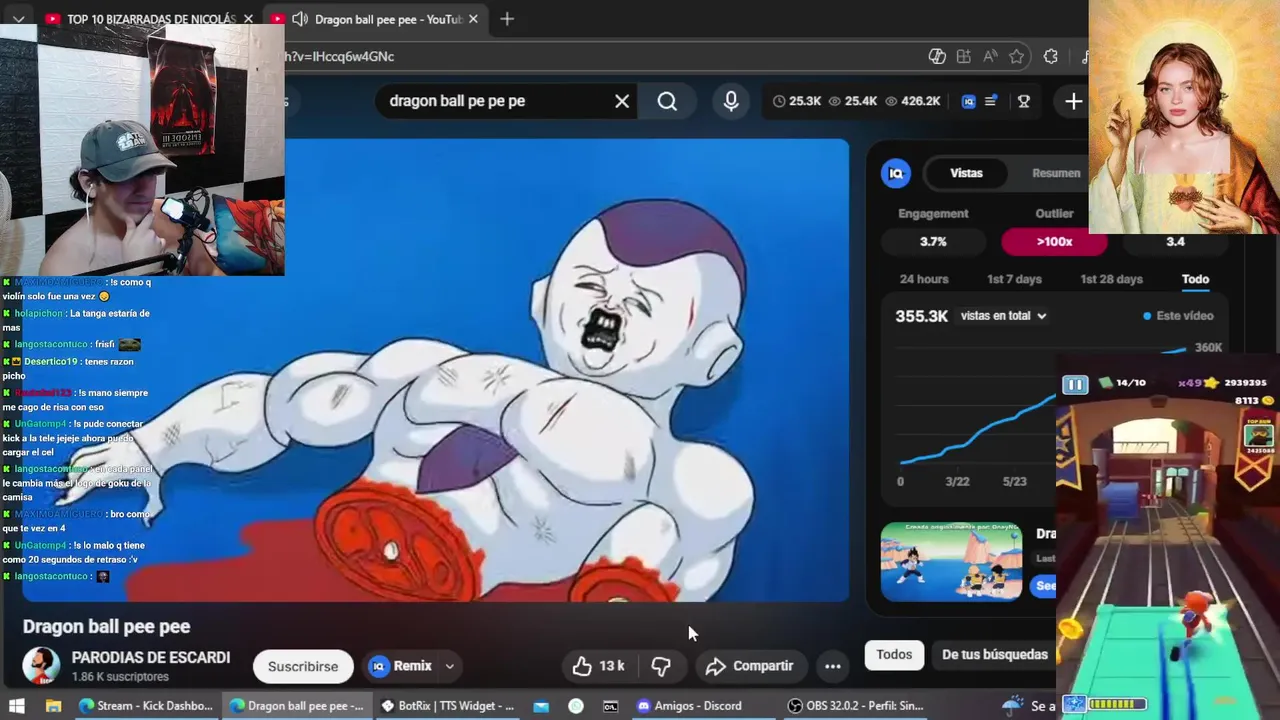Click the Compartir share button
The height and width of the screenshot is (720, 1280).
tap(749, 666)
